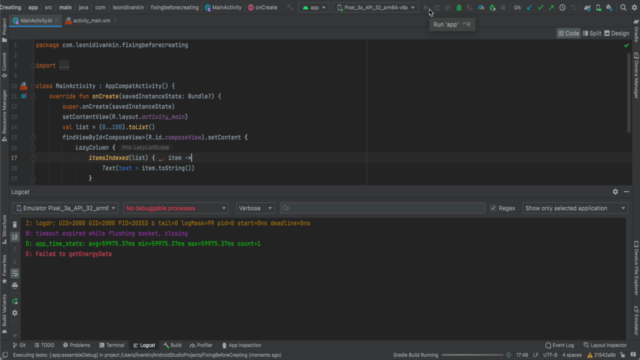
Task: Click override gutter icon beside onCreate line
Action: (x=24, y=96)
